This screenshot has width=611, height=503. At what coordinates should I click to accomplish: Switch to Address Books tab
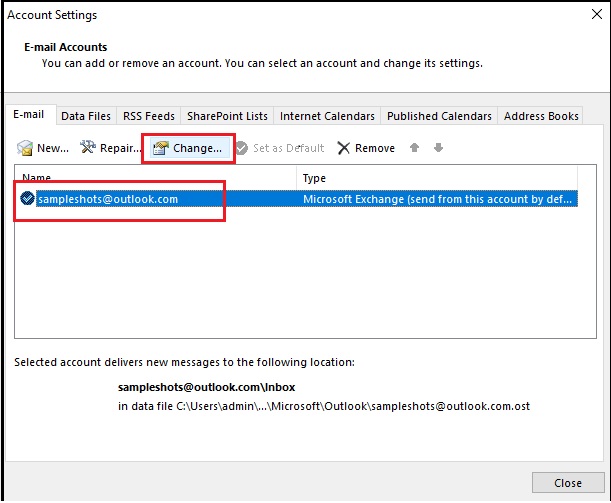(x=541, y=116)
